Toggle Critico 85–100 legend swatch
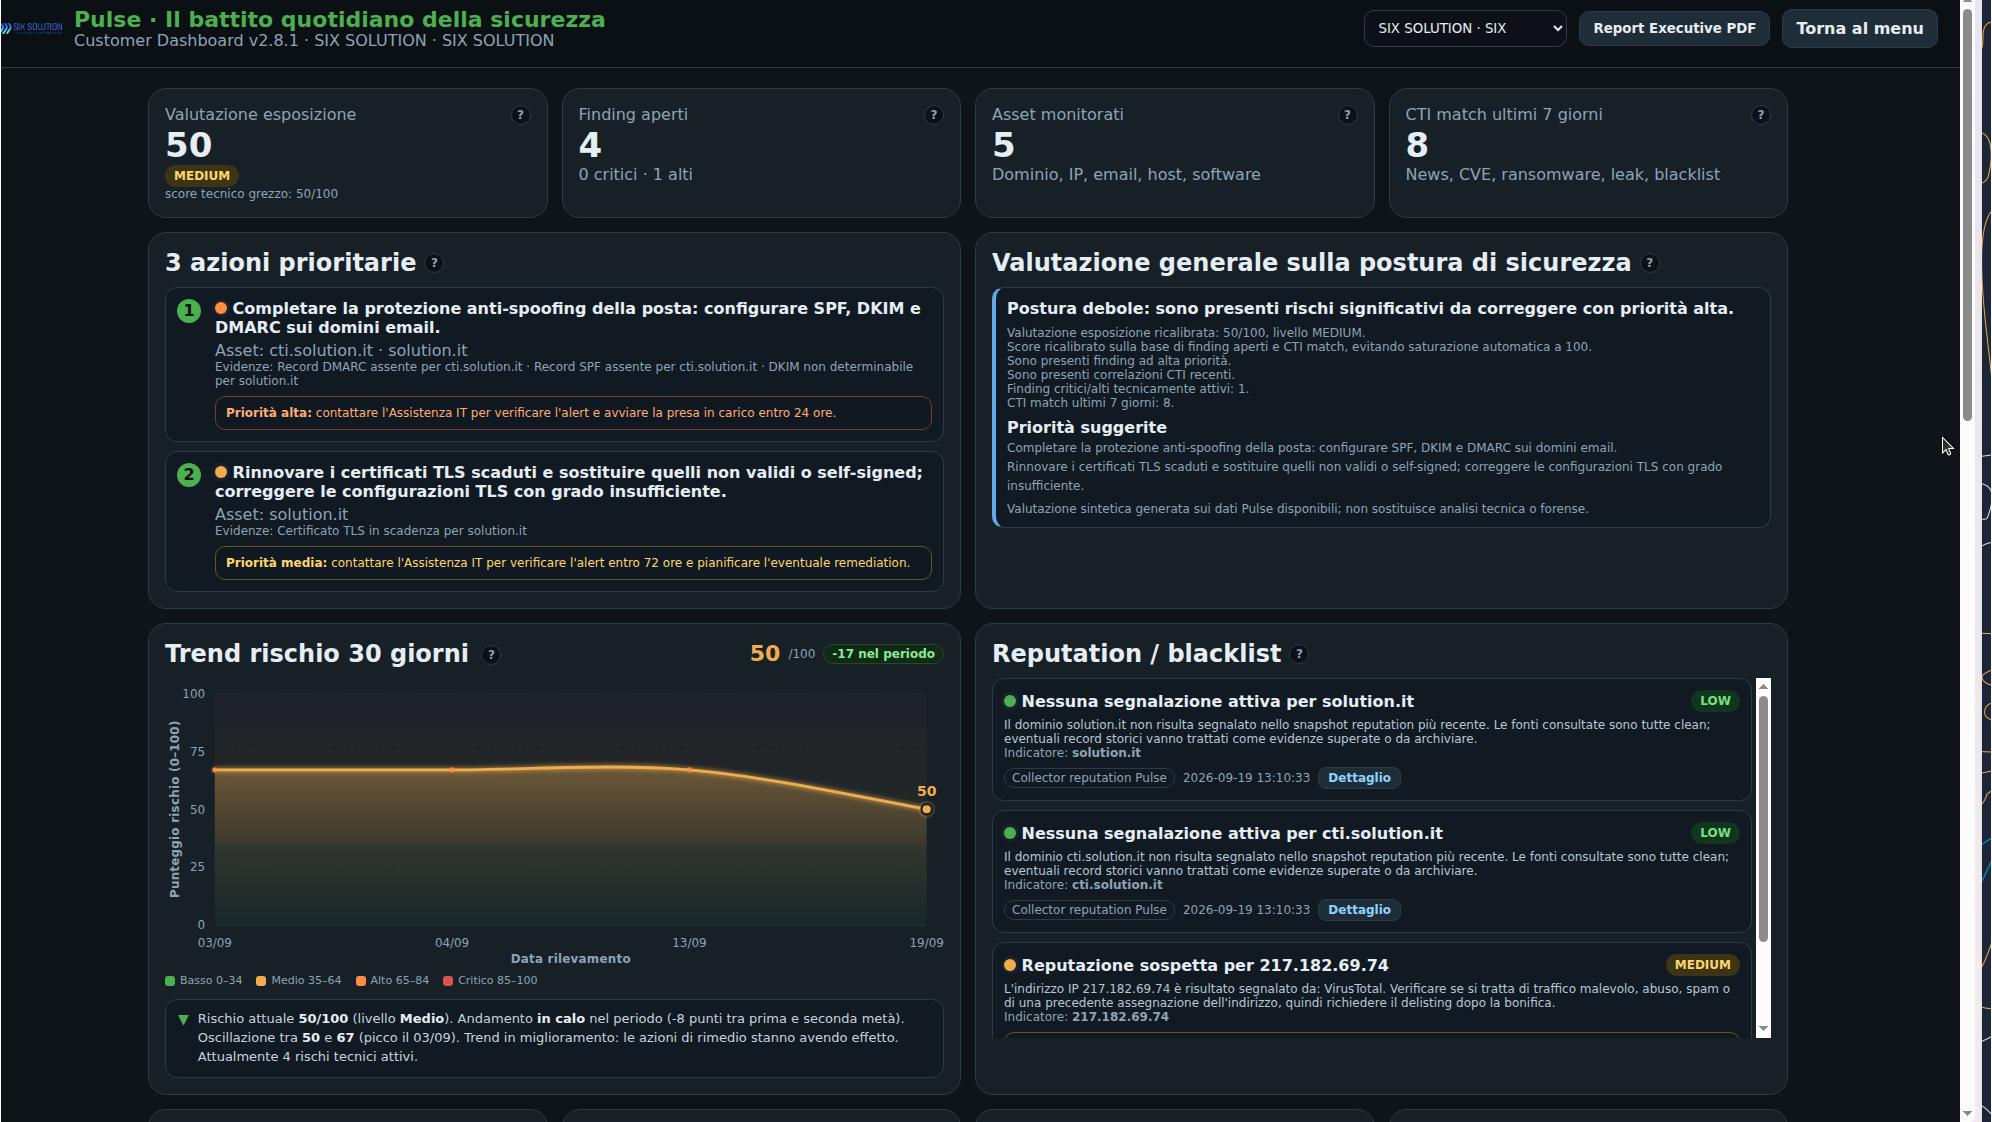The height and width of the screenshot is (1122, 1992). click(x=448, y=981)
